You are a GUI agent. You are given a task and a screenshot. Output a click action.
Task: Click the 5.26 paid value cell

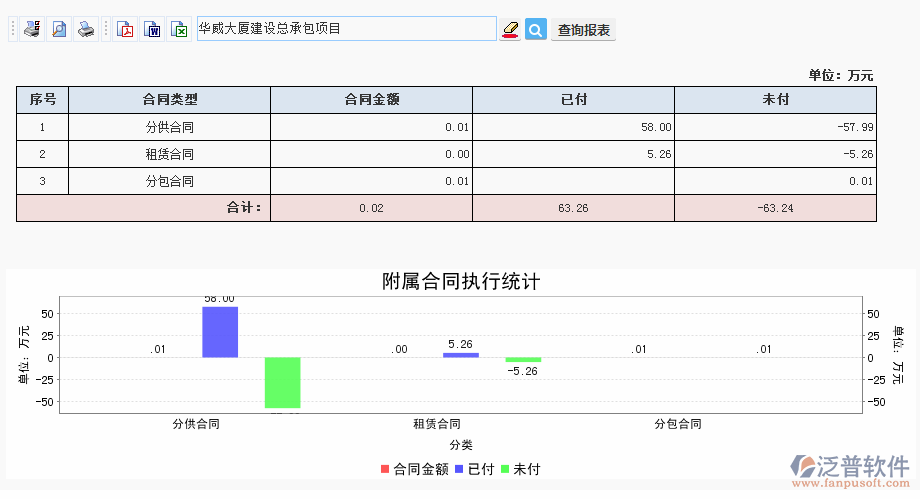click(x=573, y=154)
